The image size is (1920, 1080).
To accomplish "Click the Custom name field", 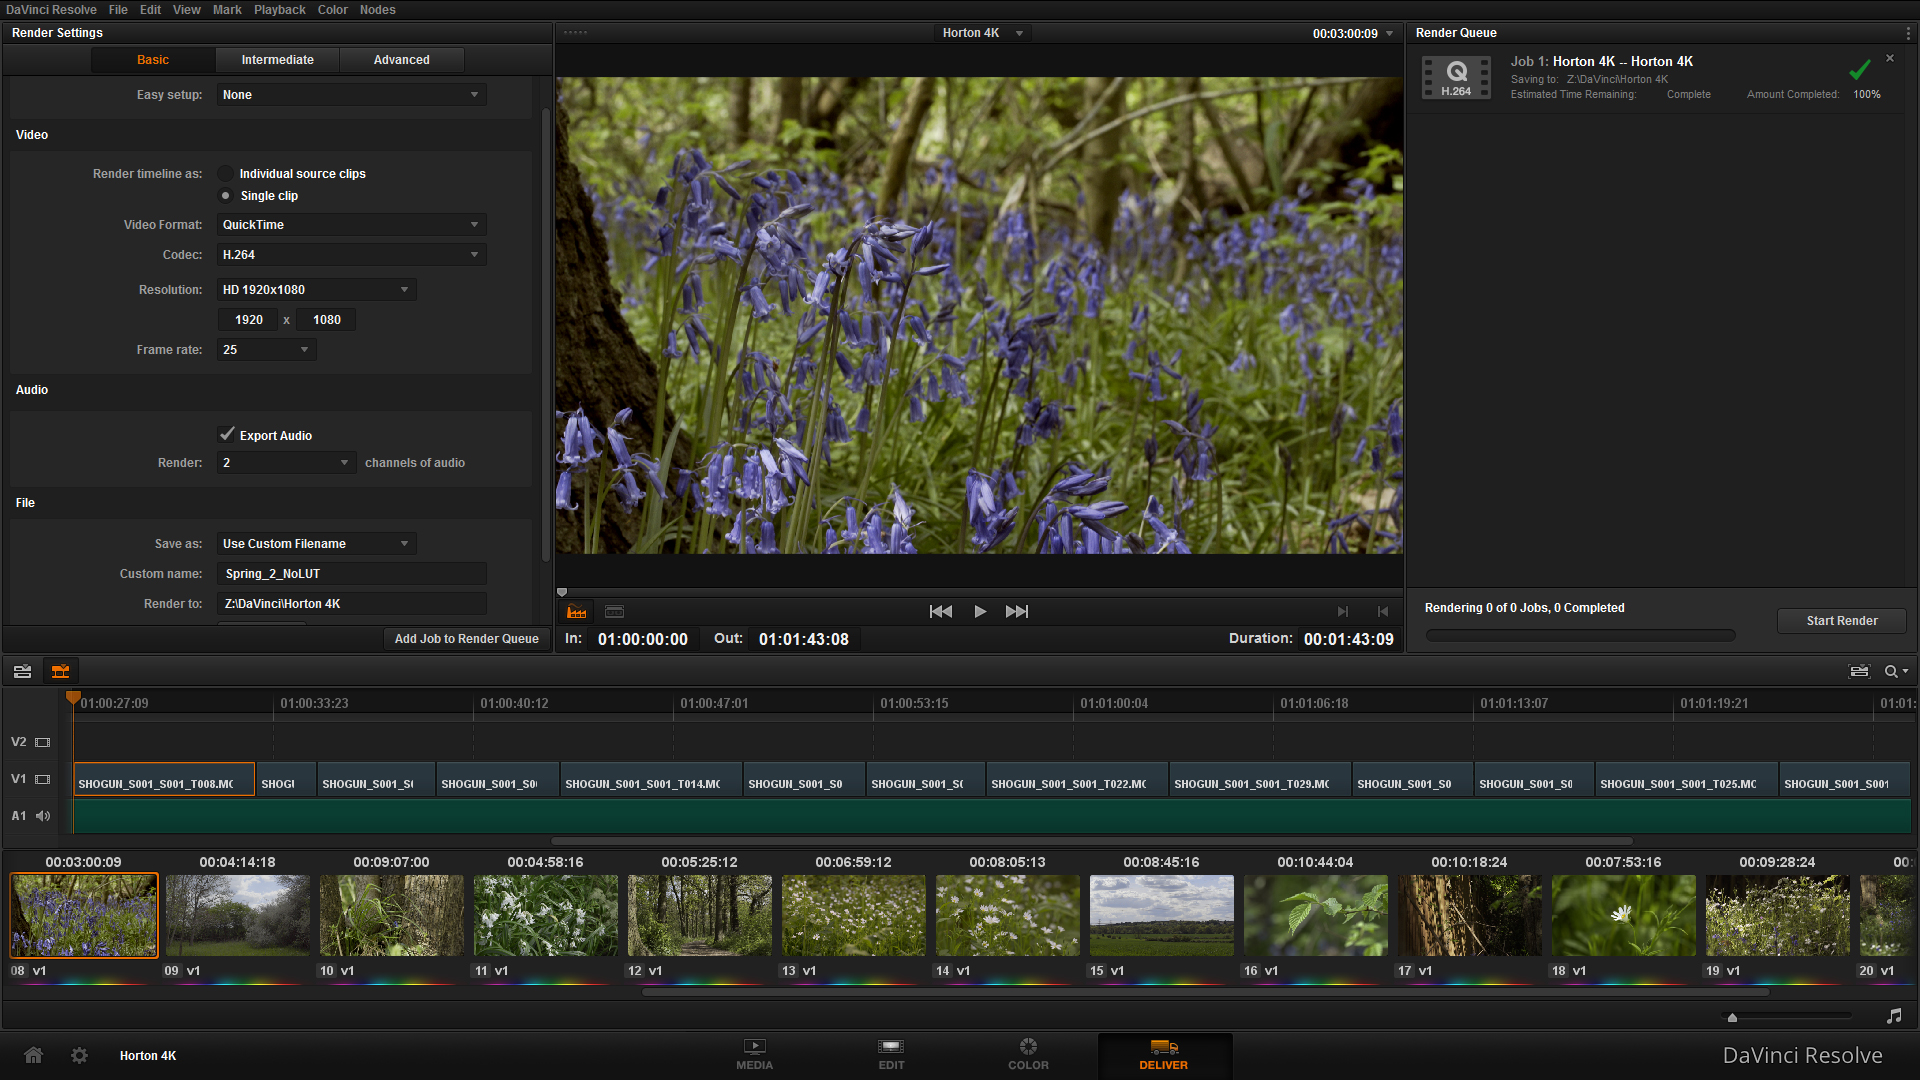I will (x=352, y=574).
